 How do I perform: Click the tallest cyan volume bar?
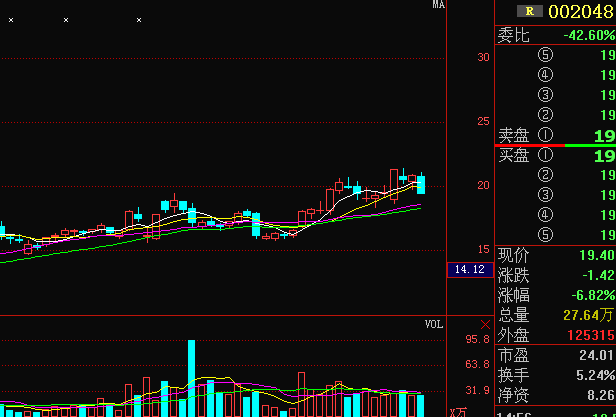click(191, 378)
